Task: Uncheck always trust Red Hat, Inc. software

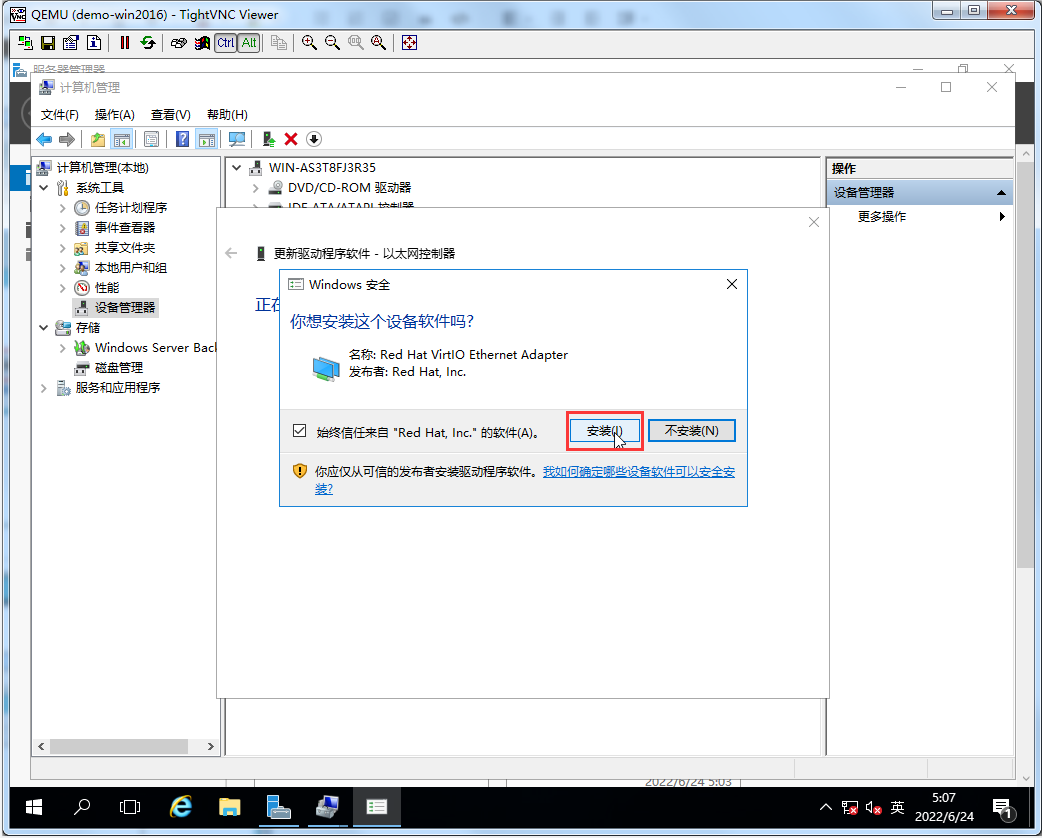Action: click(300, 431)
